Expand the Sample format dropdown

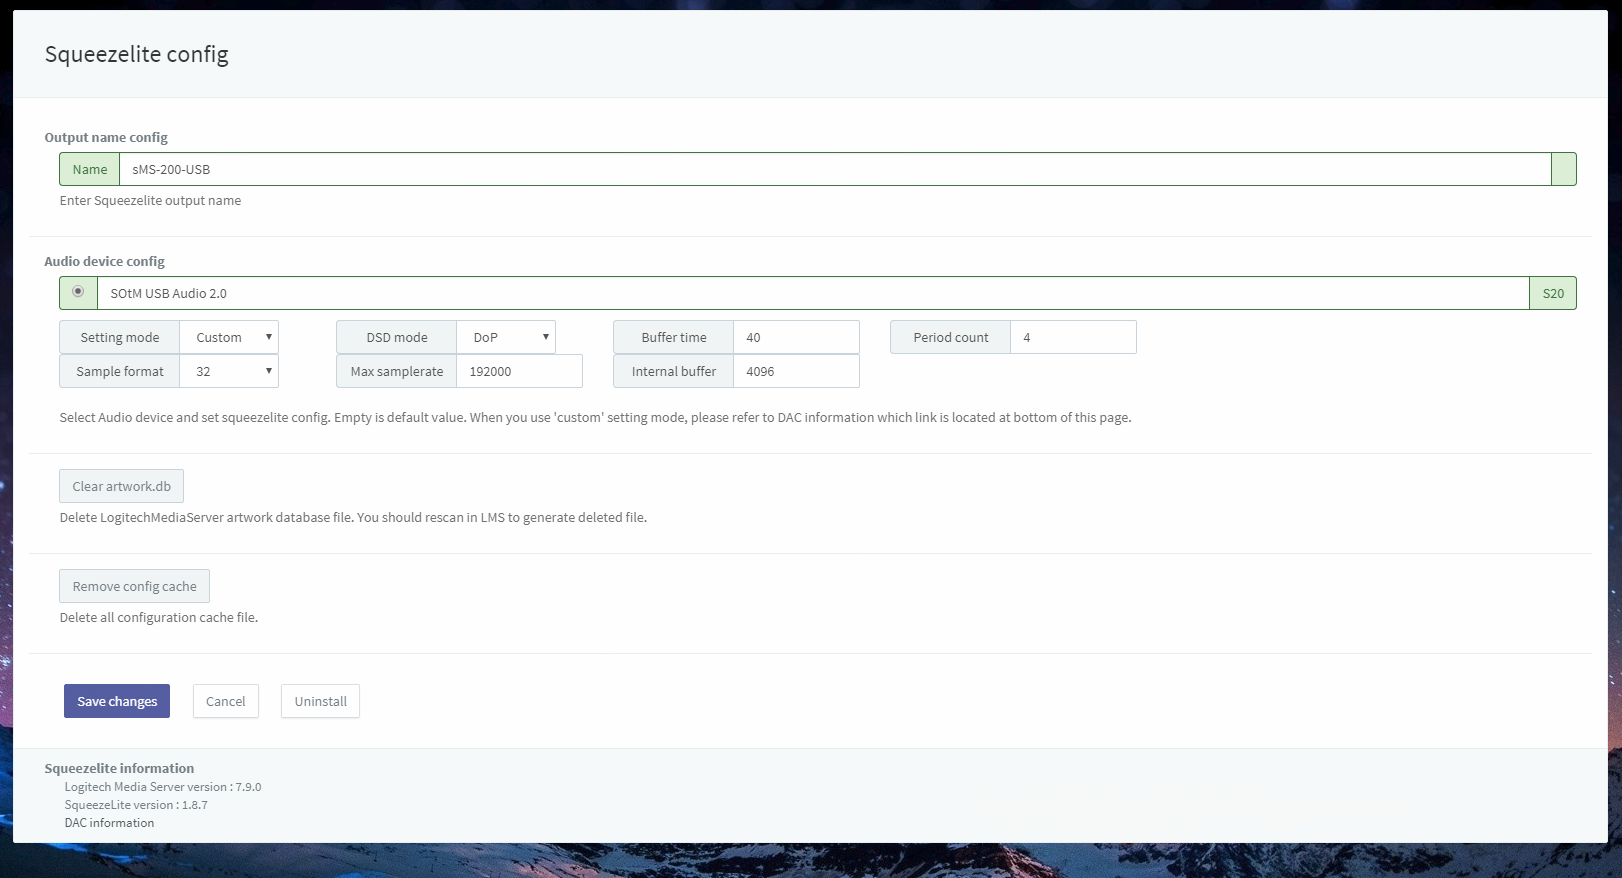click(x=229, y=372)
